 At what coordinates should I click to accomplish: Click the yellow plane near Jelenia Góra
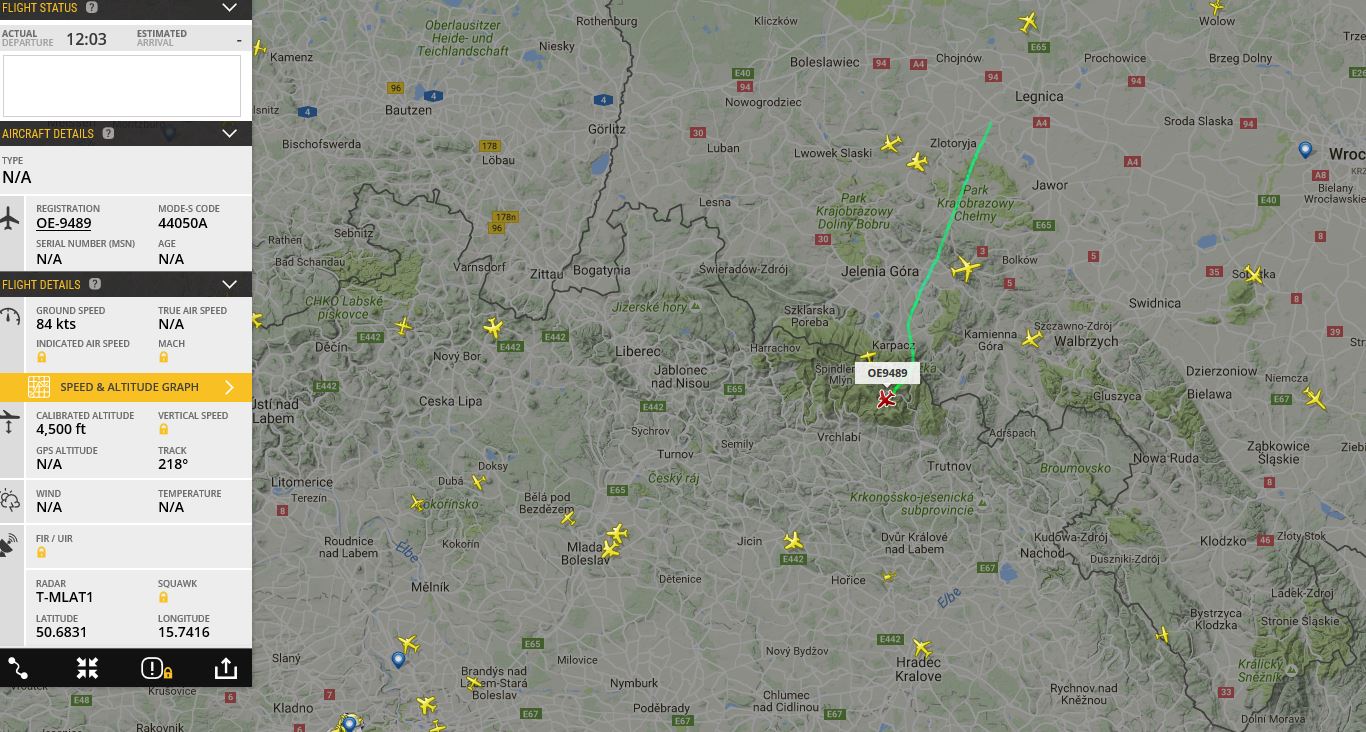965,269
